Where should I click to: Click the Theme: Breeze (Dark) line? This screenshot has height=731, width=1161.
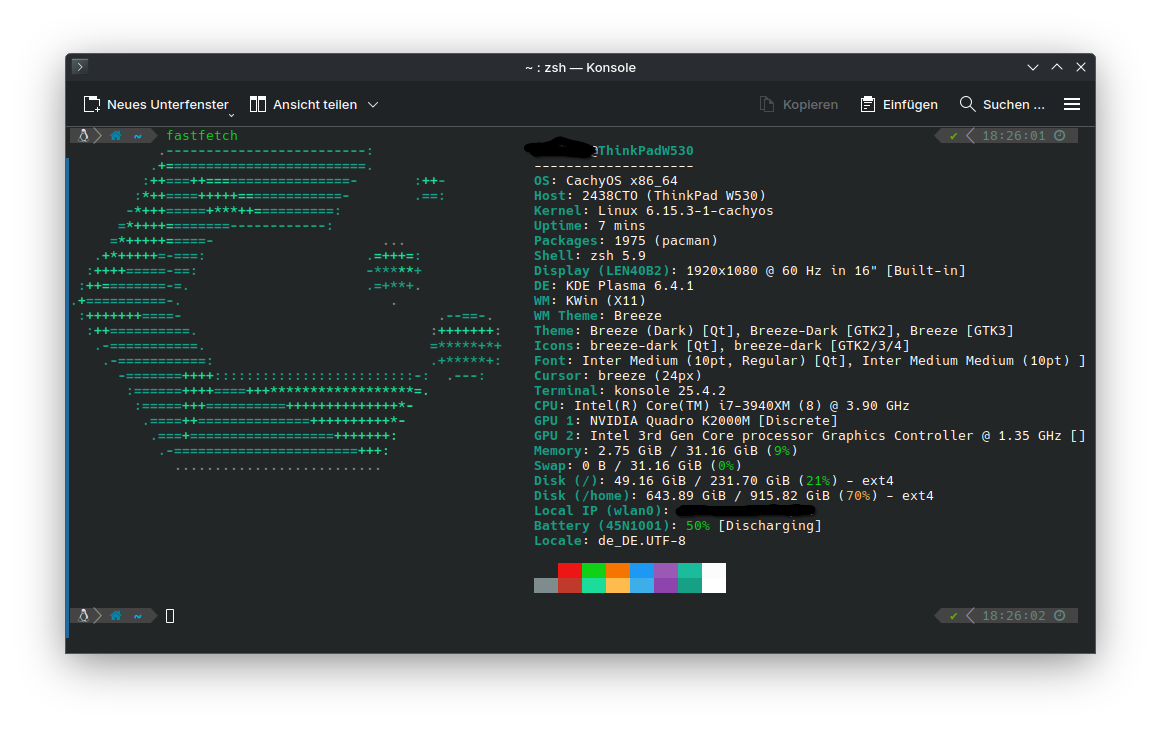774,331
